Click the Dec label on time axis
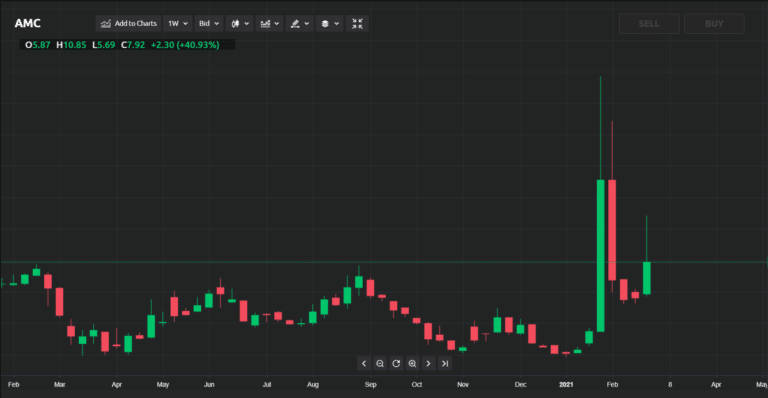This screenshot has width=768, height=398. [521, 385]
